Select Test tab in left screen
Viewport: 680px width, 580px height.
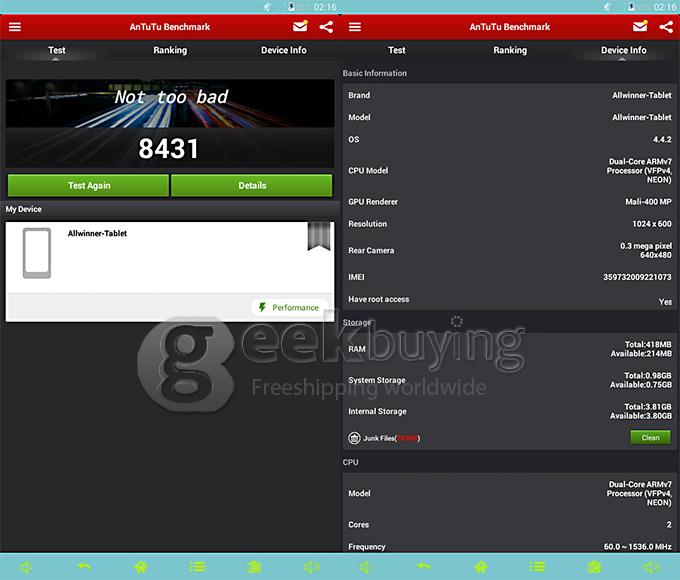coord(57,50)
